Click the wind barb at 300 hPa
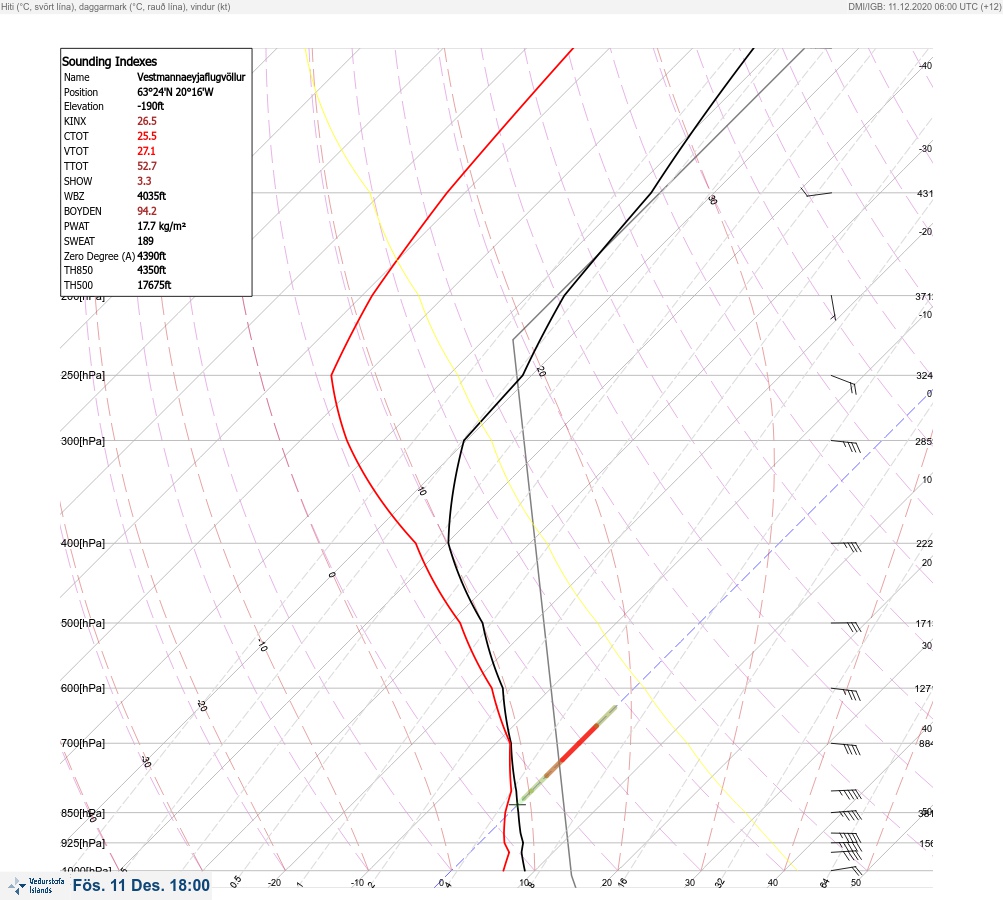This screenshot has height=900, width=1003. coord(846,446)
